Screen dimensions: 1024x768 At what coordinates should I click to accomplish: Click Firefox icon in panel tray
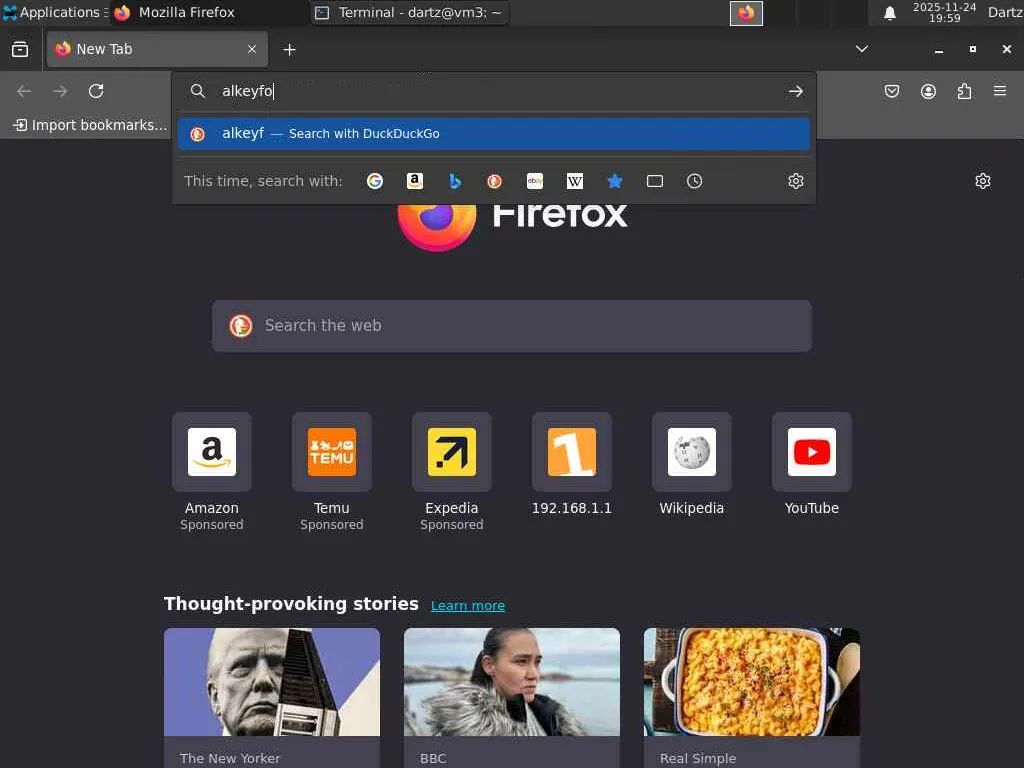click(746, 13)
